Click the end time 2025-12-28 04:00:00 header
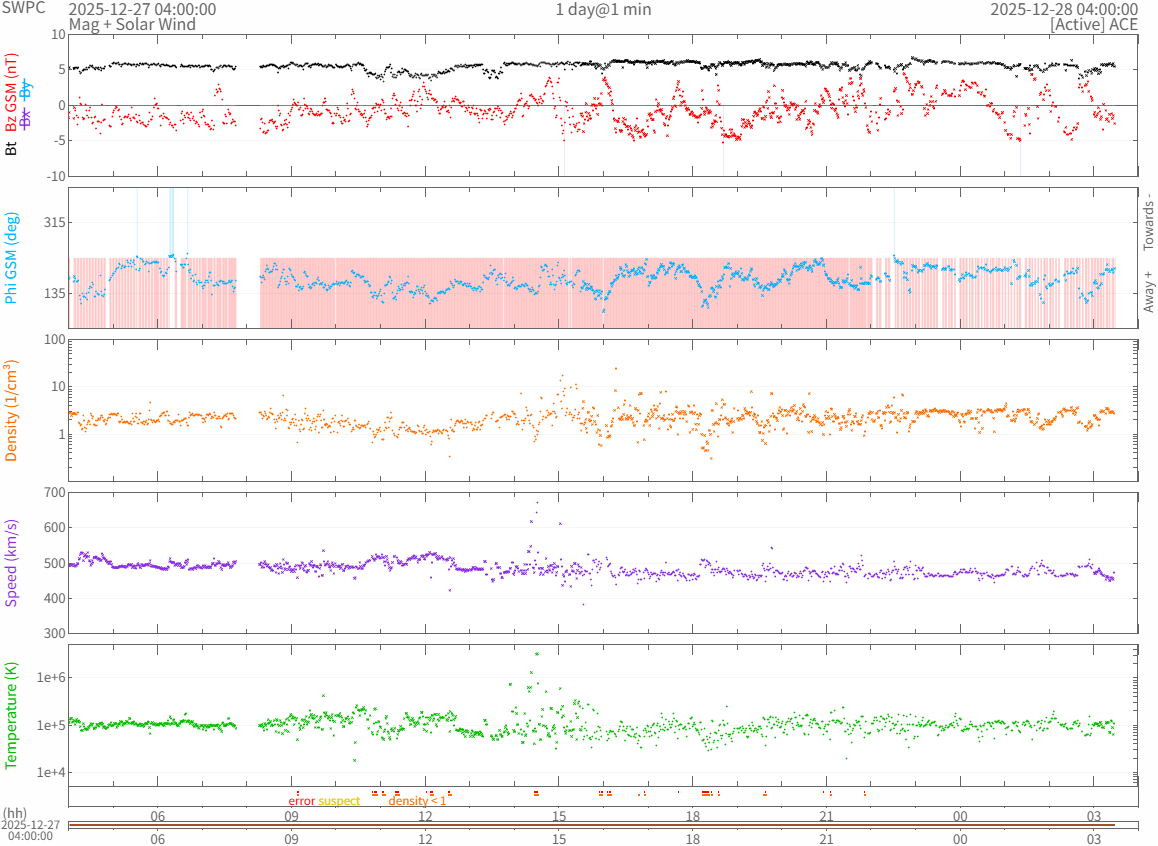The height and width of the screenshot is (846, 1158). (x=1064, y=9)
